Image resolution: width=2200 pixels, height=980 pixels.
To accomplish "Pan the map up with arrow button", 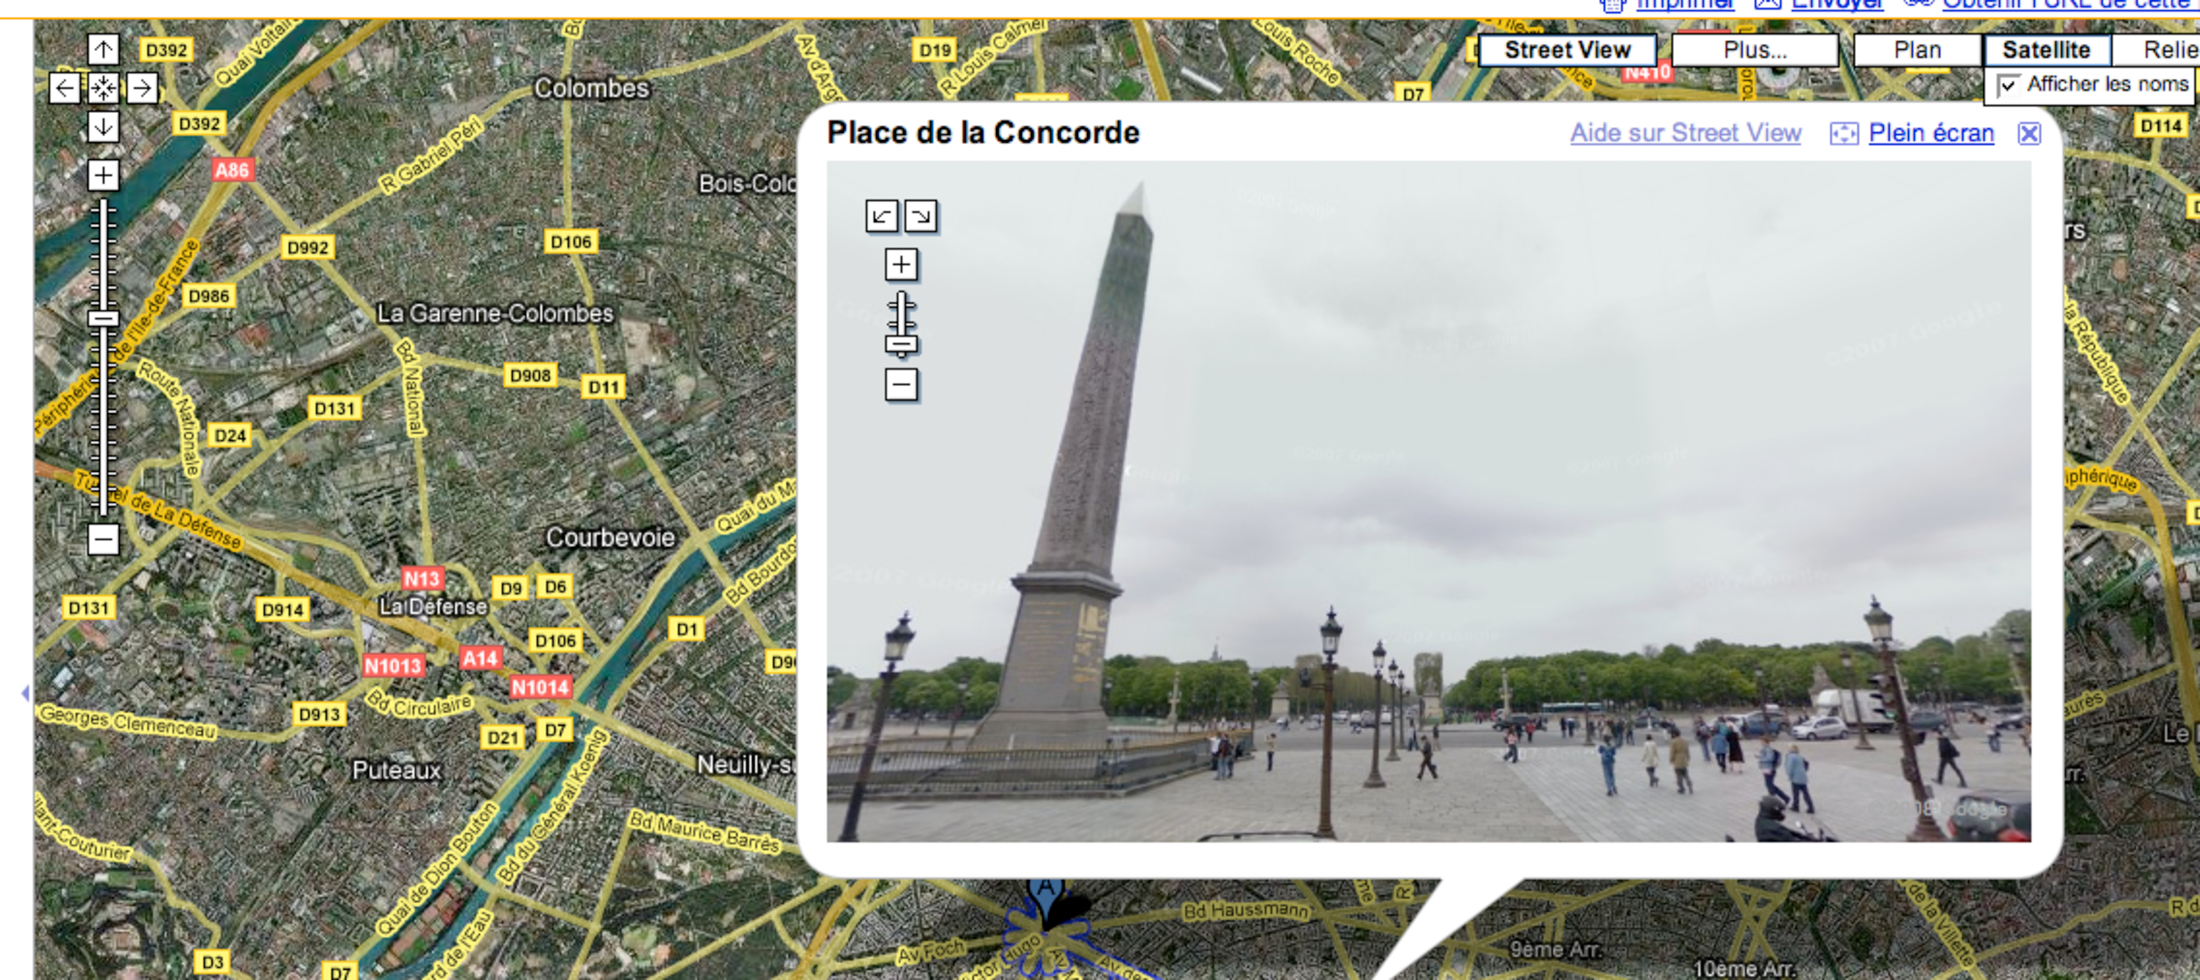I will [x=103, y=49].
